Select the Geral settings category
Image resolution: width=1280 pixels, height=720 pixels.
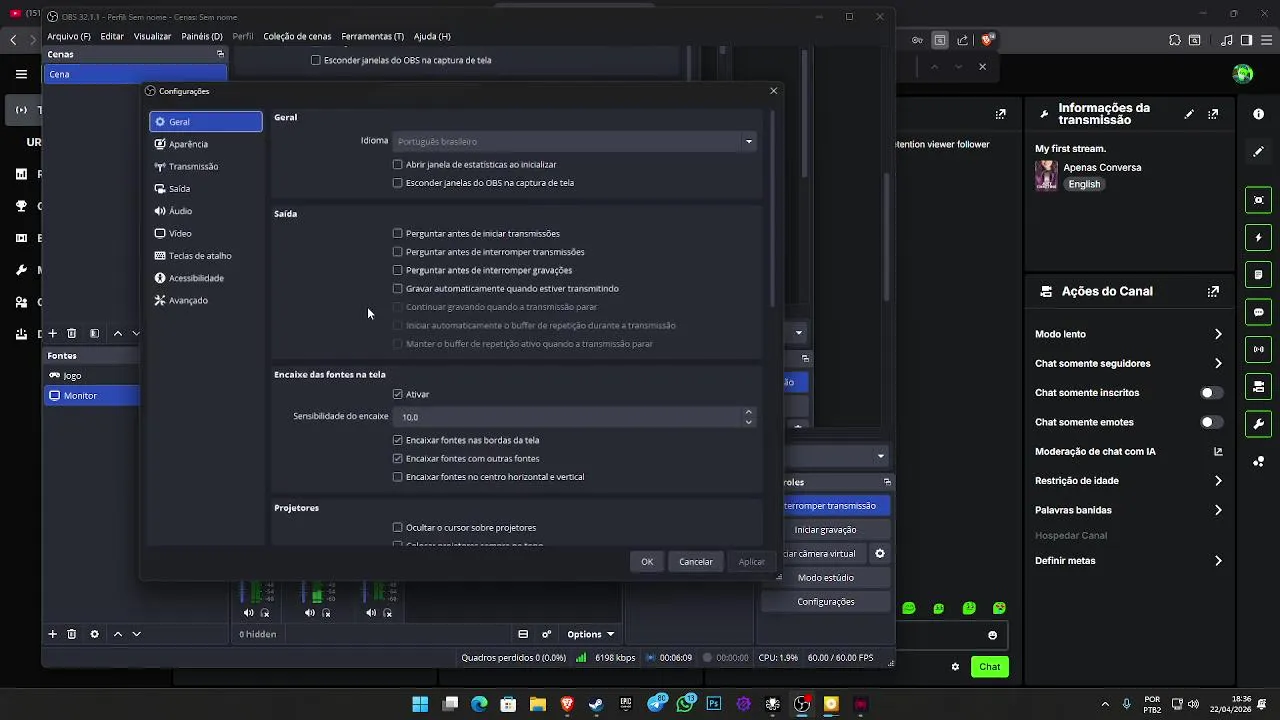(x=205, y=122)
